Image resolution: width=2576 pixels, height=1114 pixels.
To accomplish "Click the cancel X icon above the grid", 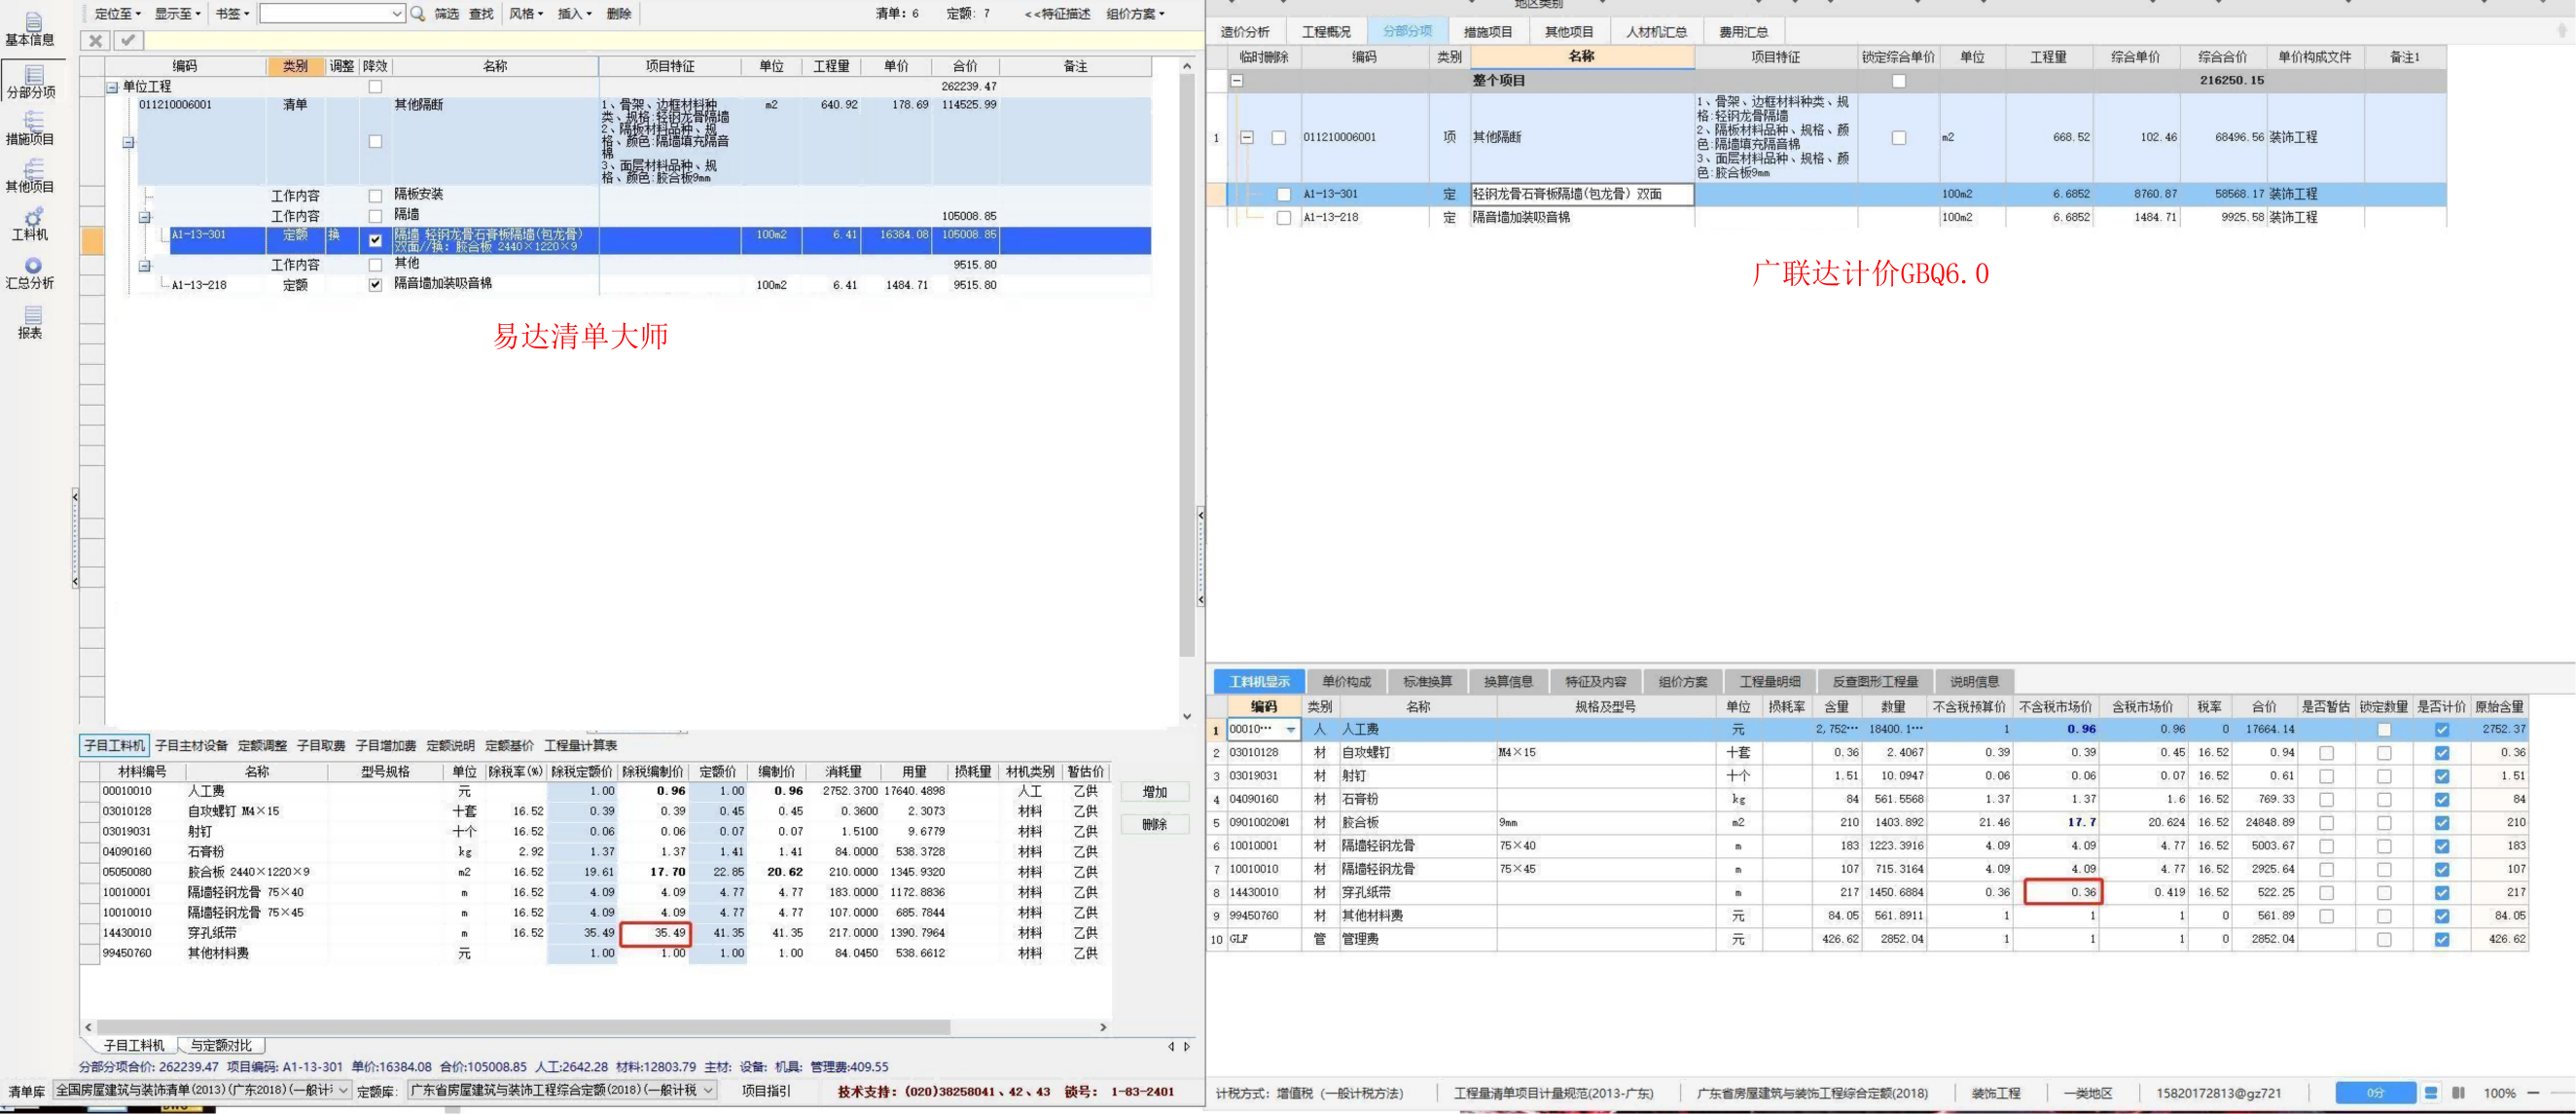I will 95,41.
